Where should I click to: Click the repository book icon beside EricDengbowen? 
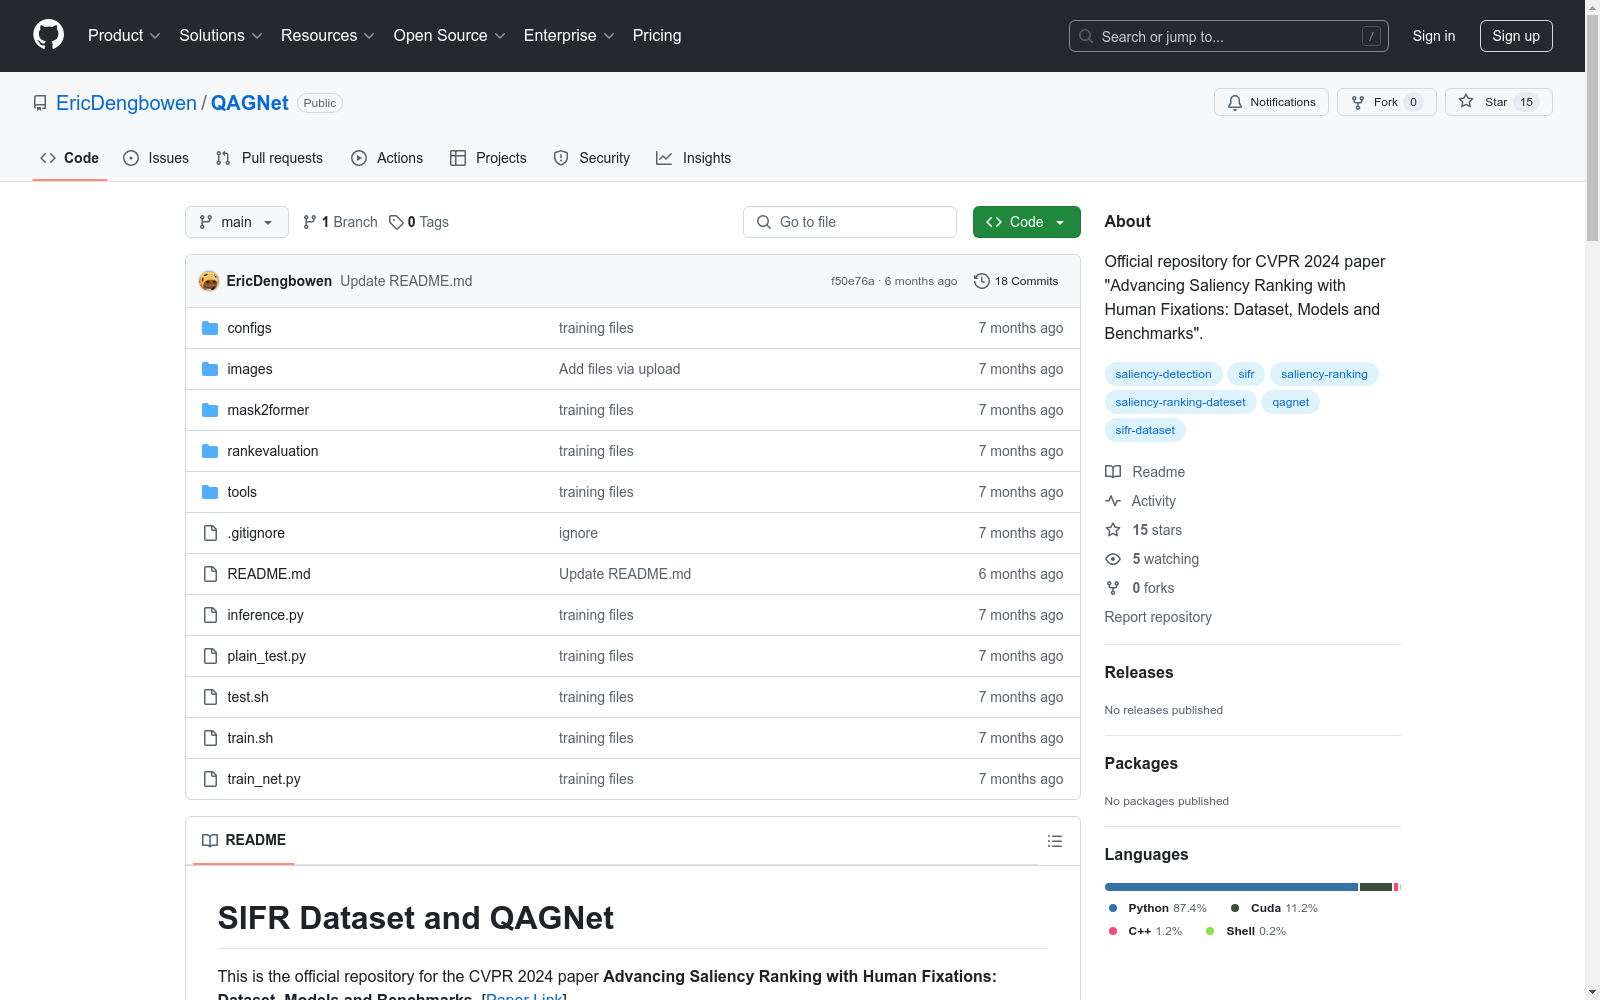[x=40, y=103]
